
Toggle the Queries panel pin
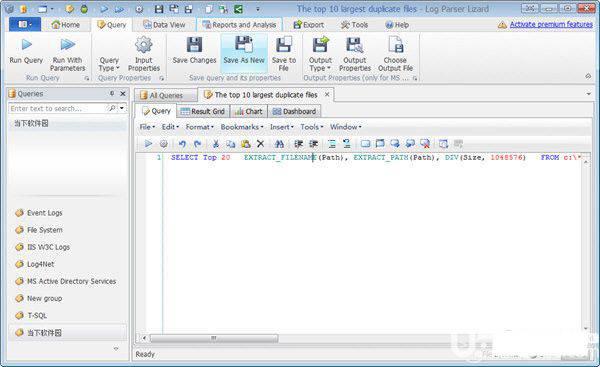pyautogui.click(x=112, y=93)
